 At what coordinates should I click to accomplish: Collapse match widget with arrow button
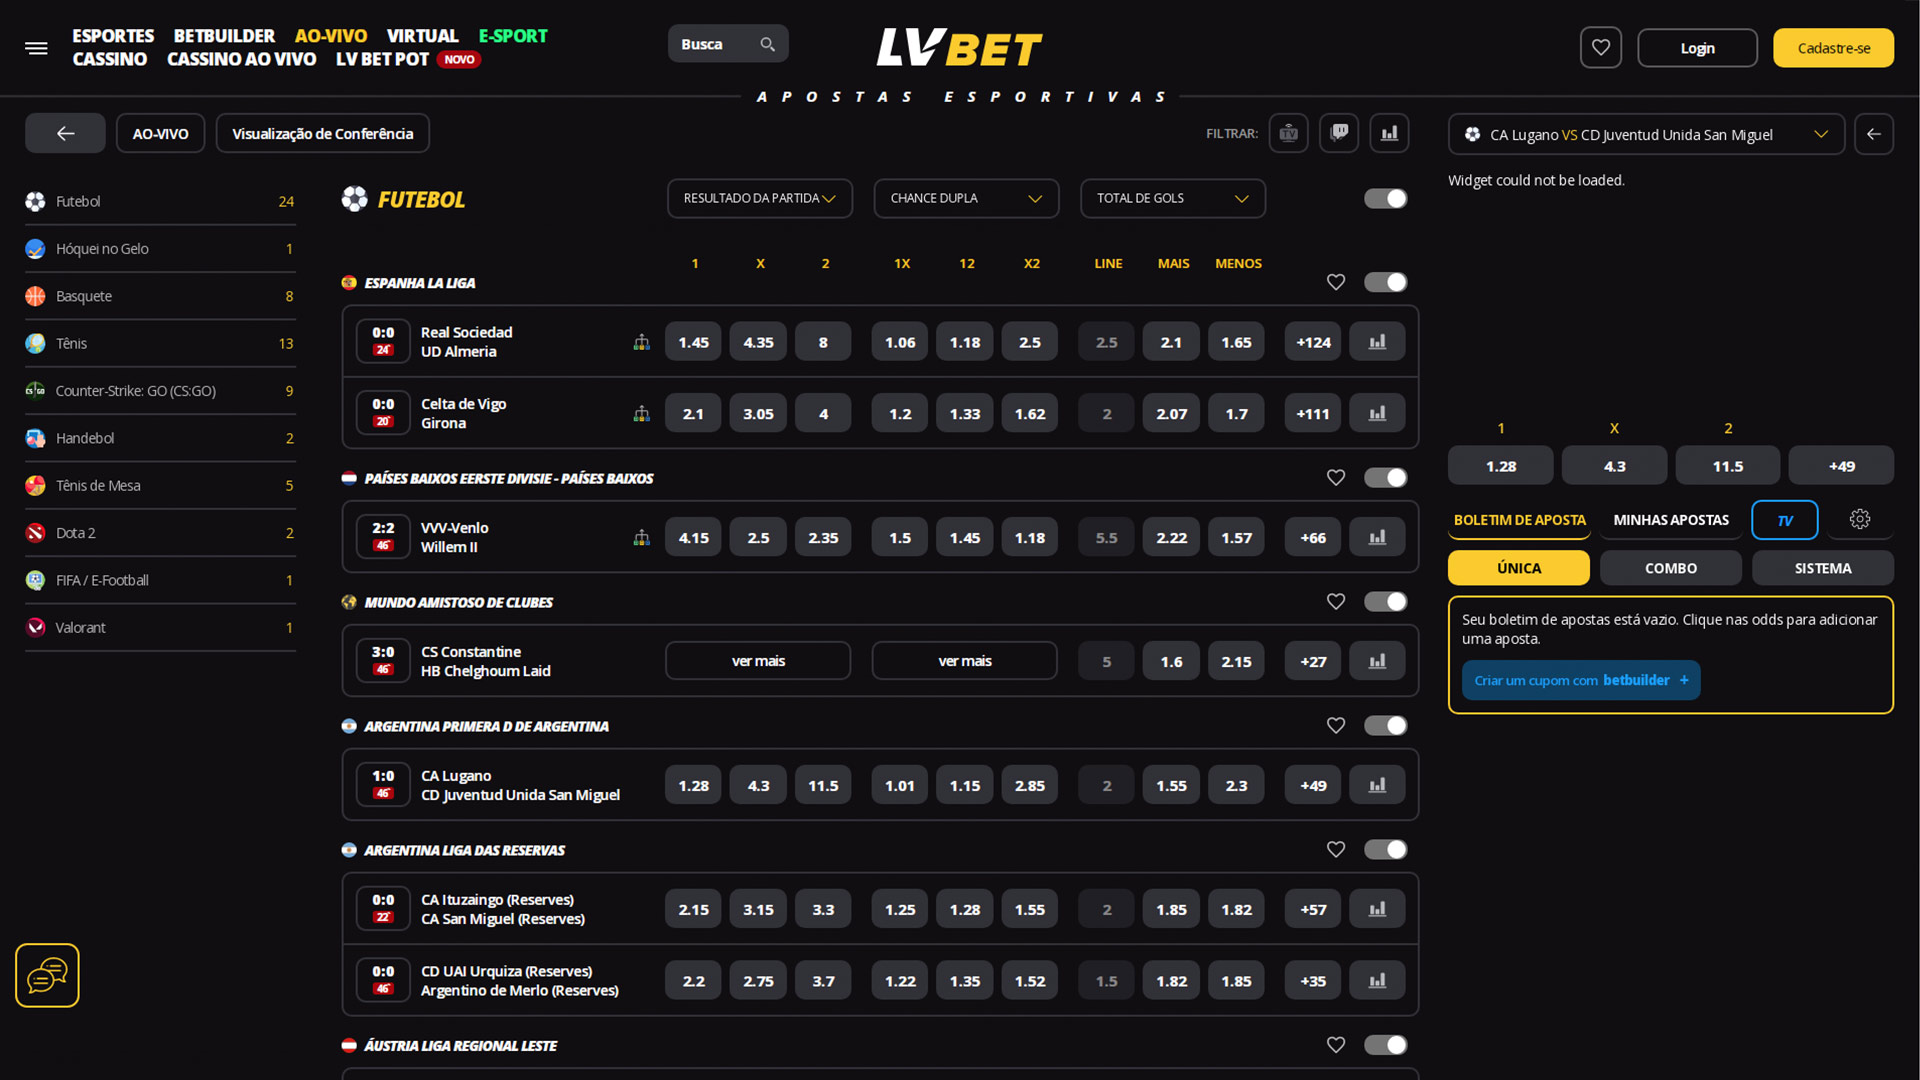click(1873, 134)
